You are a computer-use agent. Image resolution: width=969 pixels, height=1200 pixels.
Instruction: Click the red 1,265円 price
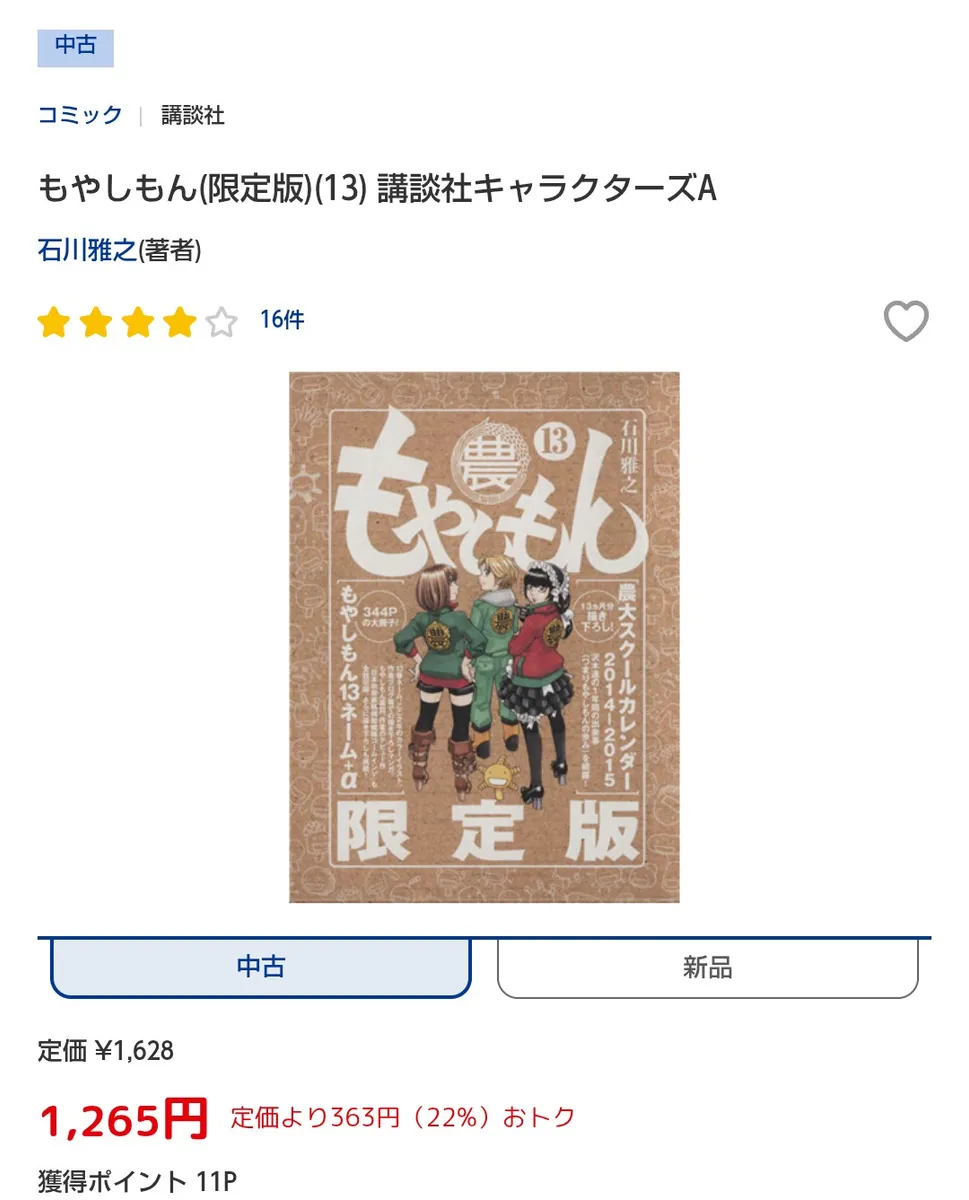[123, 1118]
